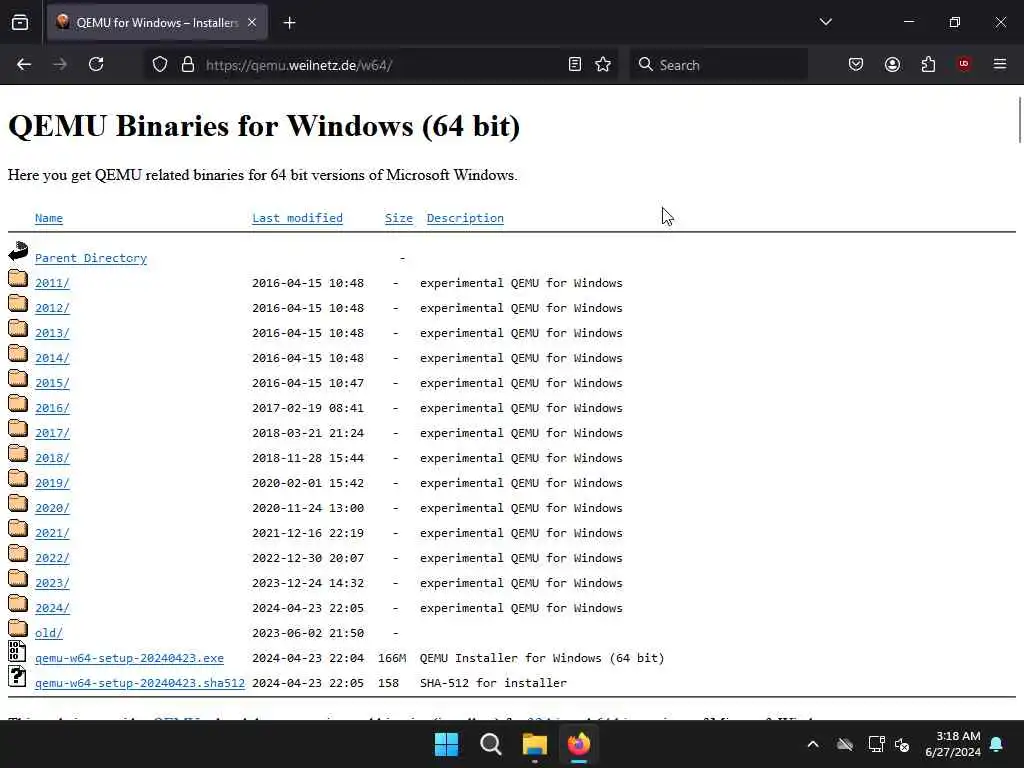Open a new tab with plus button
Screen dimensions: 1024x768
tap(289, 23)
